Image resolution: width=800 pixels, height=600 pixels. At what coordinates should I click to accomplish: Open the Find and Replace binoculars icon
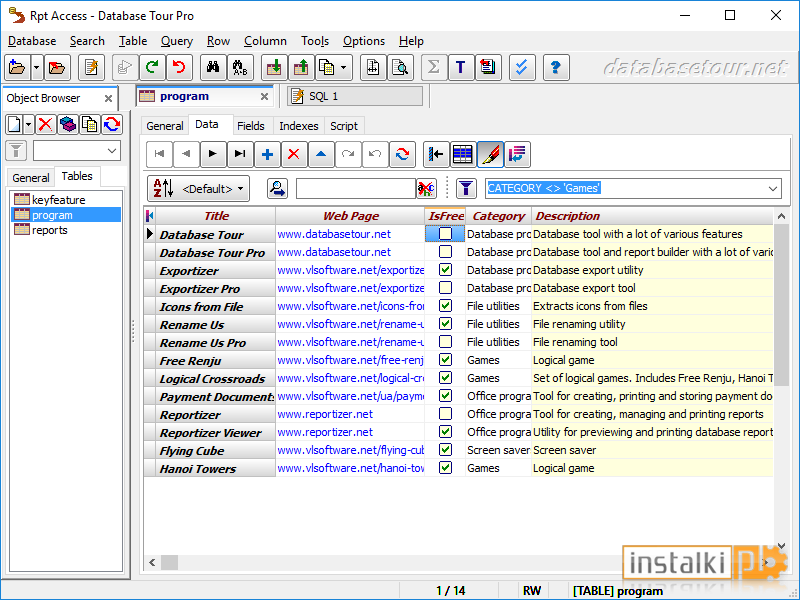click(240, 67)
